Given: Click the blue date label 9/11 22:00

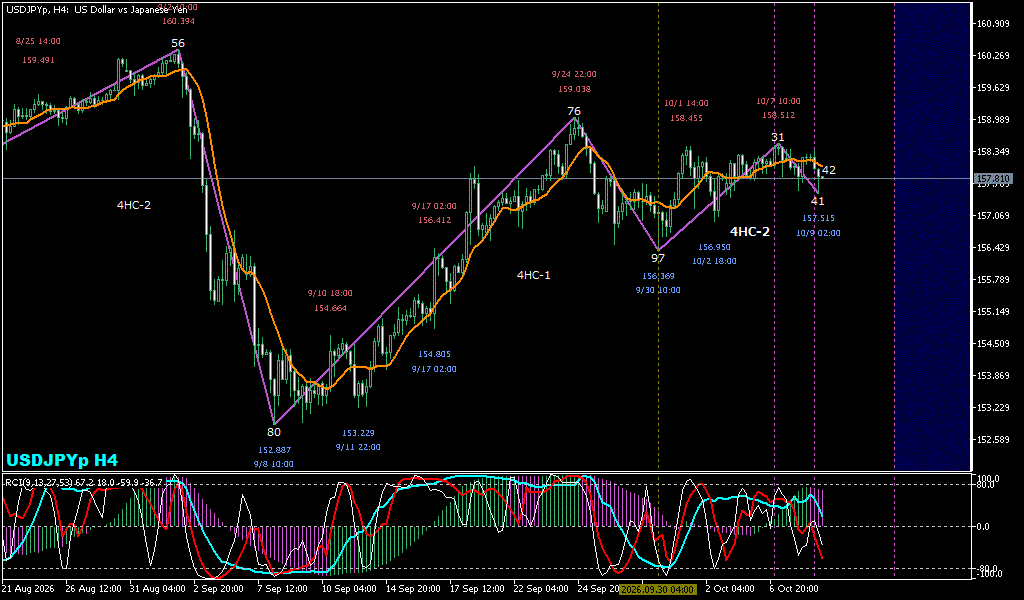Looking at the screenshot, I should click(x=358, y=447).
